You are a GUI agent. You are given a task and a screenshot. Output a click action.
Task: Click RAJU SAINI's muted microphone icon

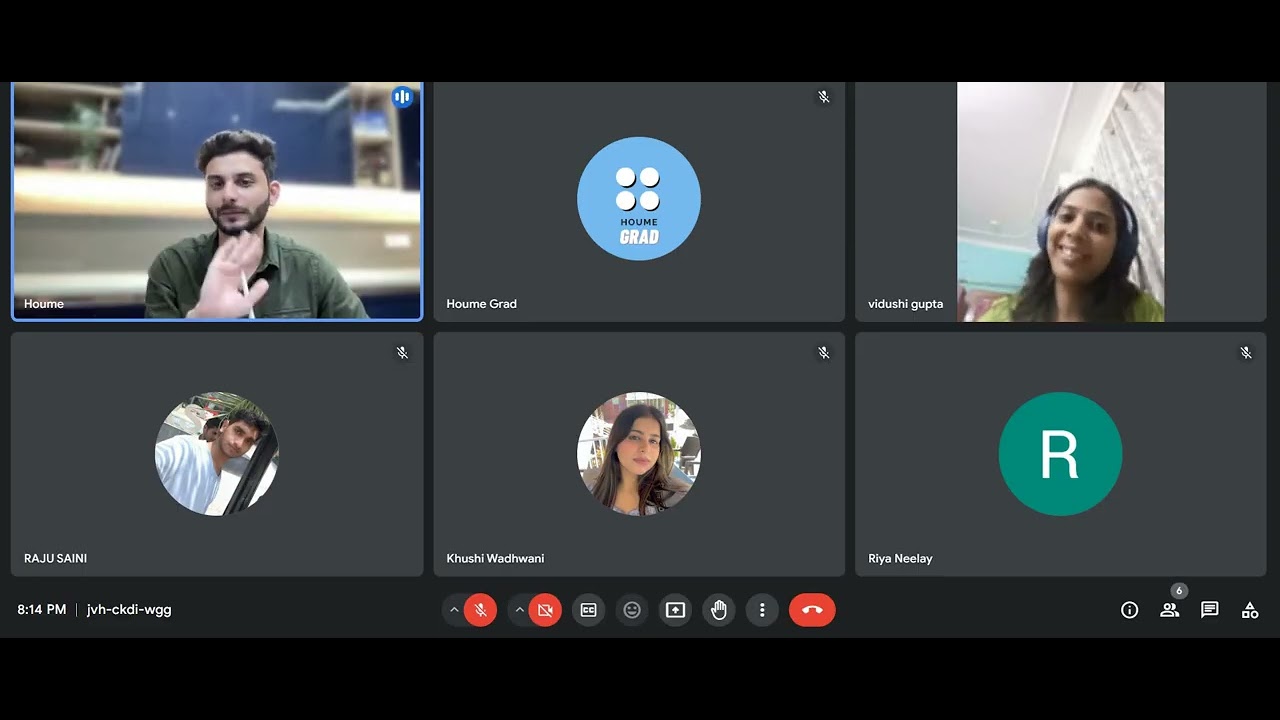[x=402, y=353]
